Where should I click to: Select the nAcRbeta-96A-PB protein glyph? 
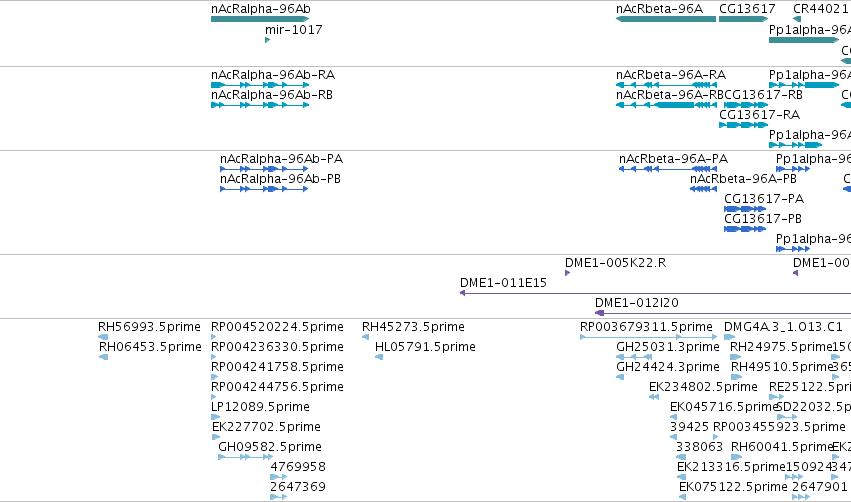pos(703,189)
